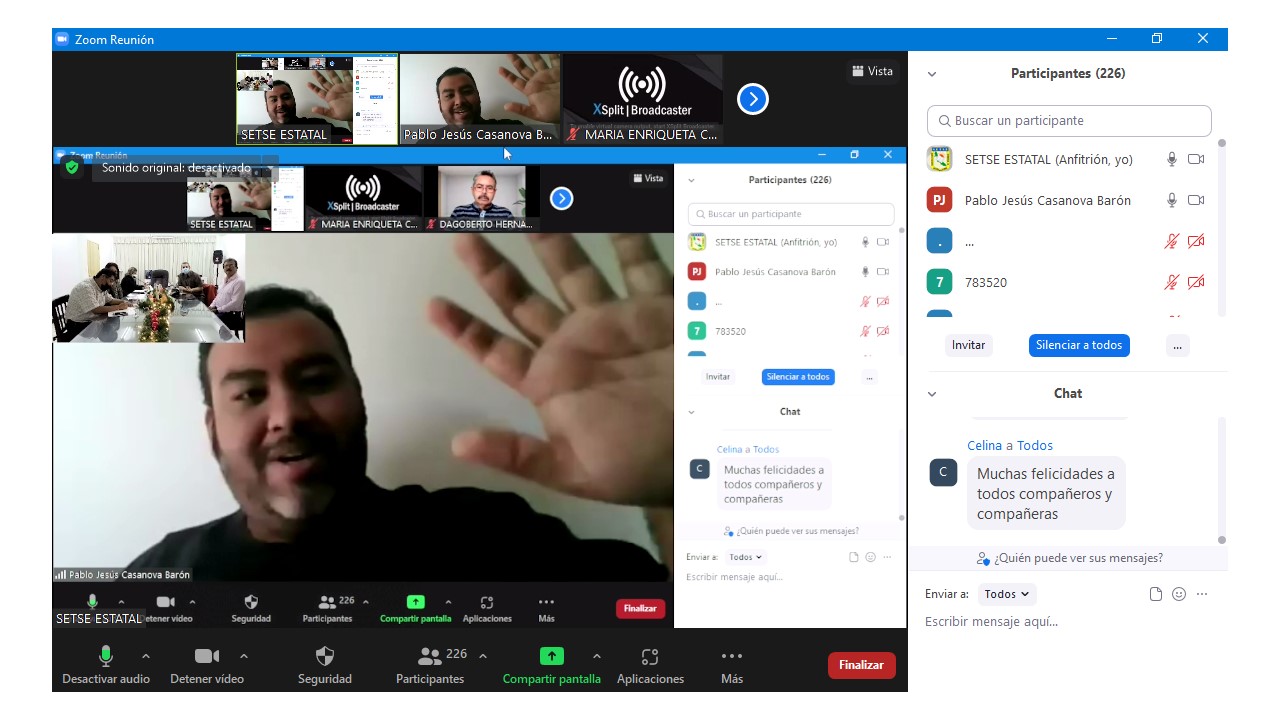The height and width of the screenshot is (720, 1280).
Task: Open Enviar a: Todos dropdown
Action: click(1006, 594)
